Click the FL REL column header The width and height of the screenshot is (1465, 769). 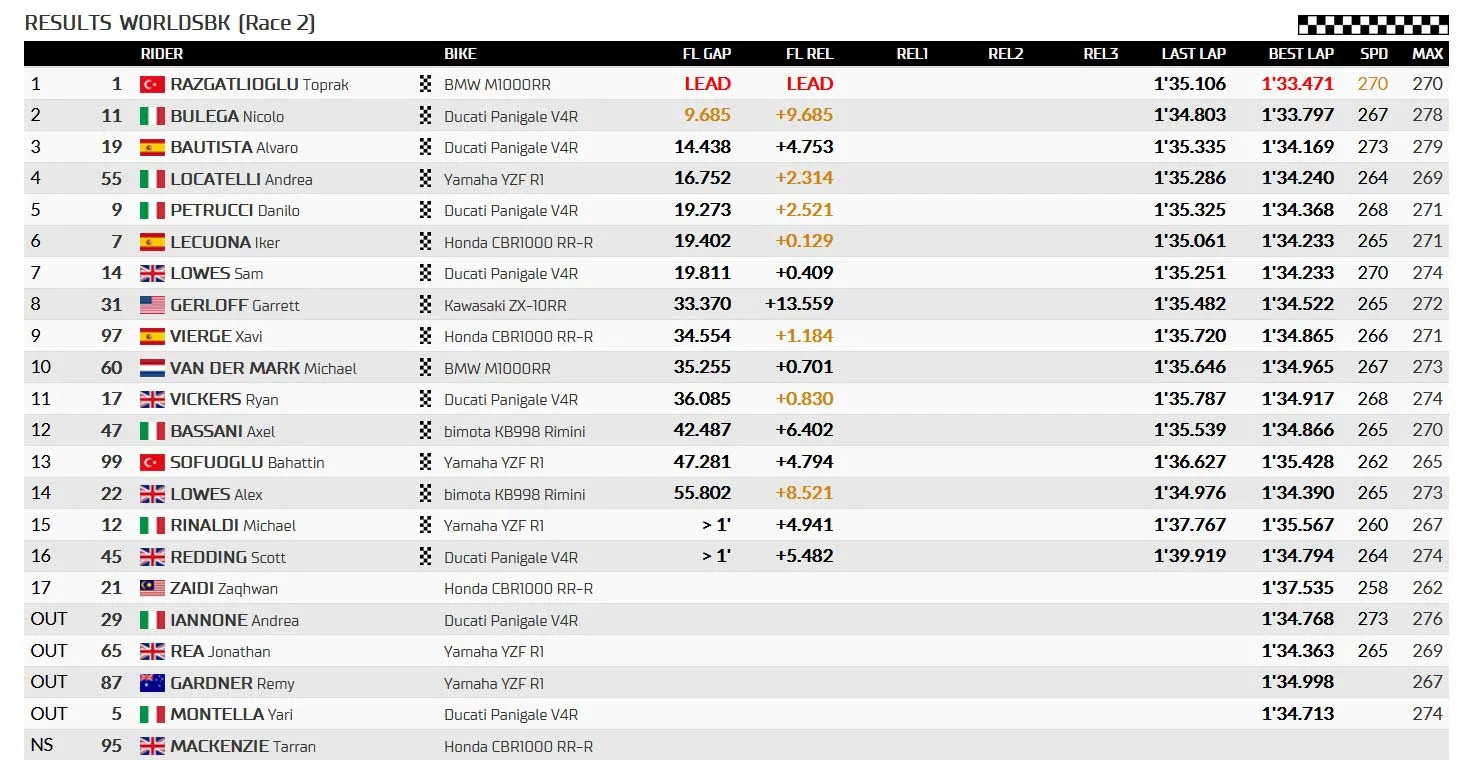tap(810, 54)
